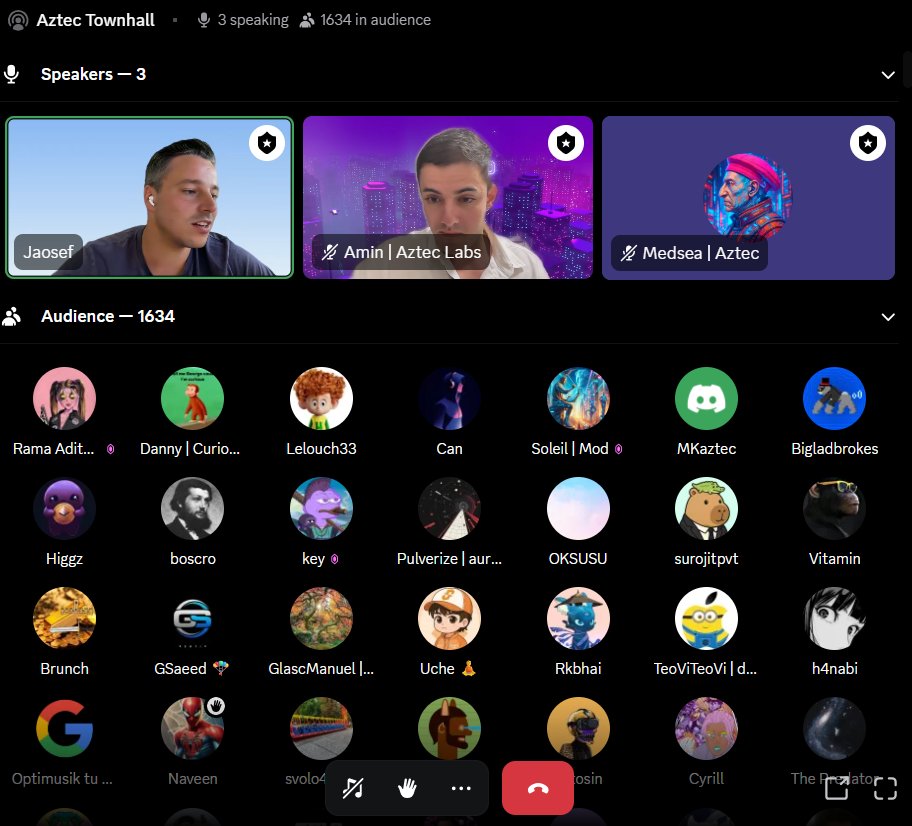
Task: Open Vitamin's monkey avatar
Action: [x=835, y=508]
